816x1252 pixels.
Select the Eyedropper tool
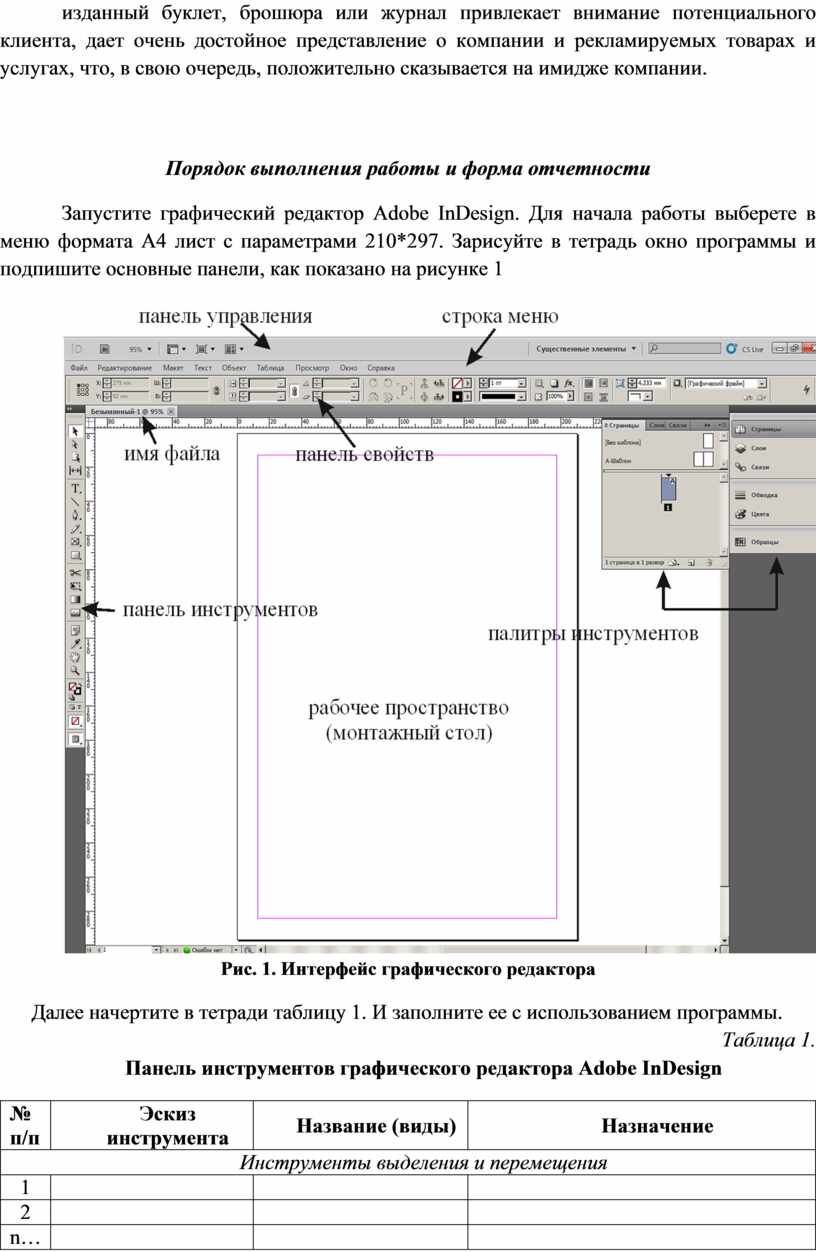pyautogui.click(x=75, y=644)
